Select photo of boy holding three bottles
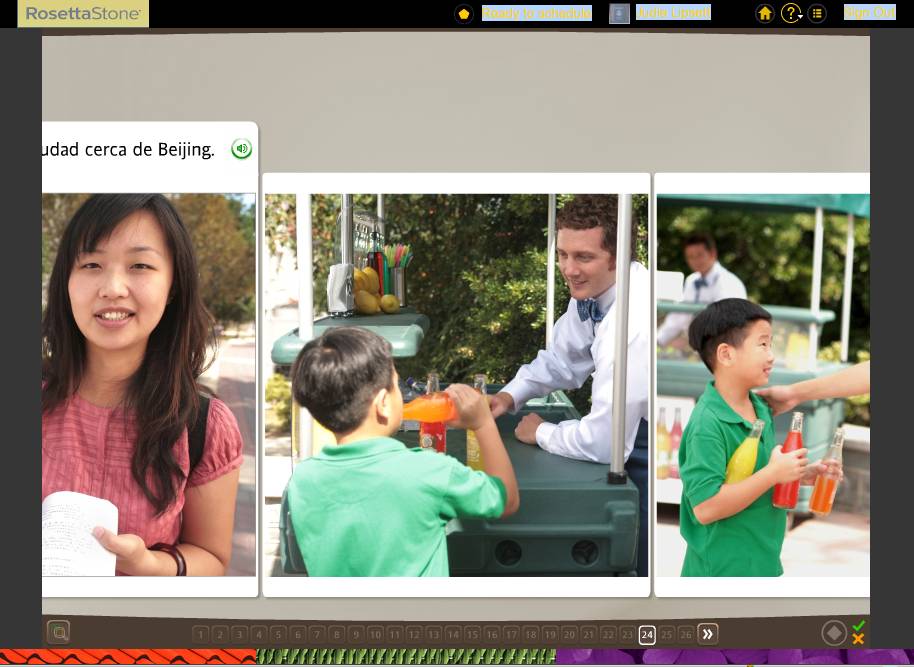Image resolution: width=914 pixels, height=667 pixels. (x=763, y=385)
